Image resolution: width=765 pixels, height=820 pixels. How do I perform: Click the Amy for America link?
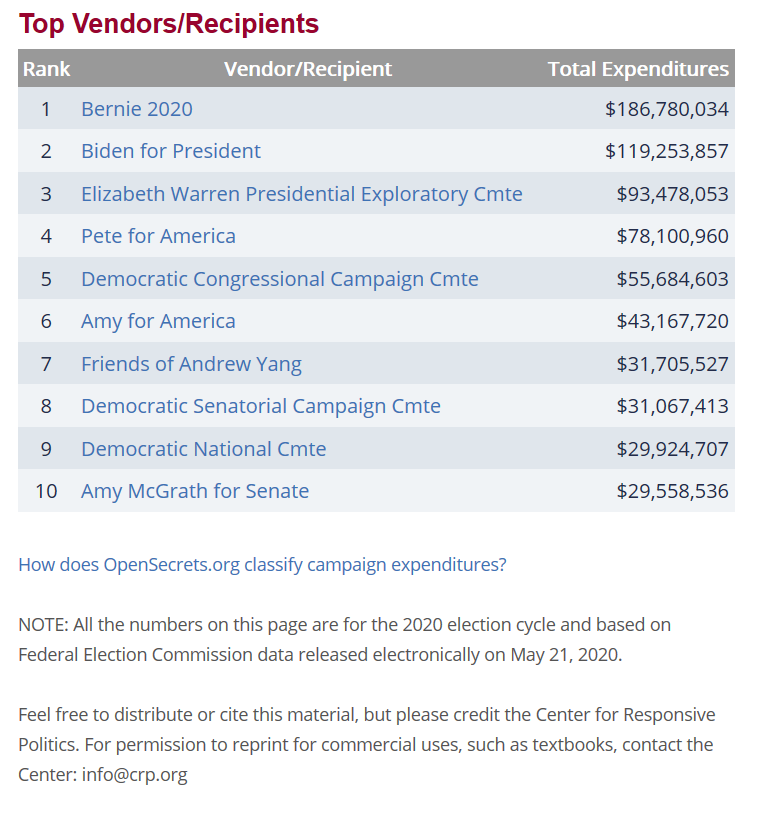[x=158, y=321]
